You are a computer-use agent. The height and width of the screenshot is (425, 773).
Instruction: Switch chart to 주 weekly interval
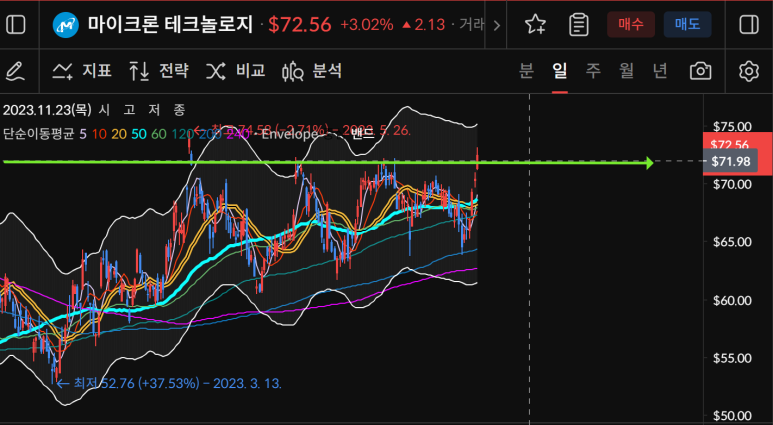coord(593,71)
